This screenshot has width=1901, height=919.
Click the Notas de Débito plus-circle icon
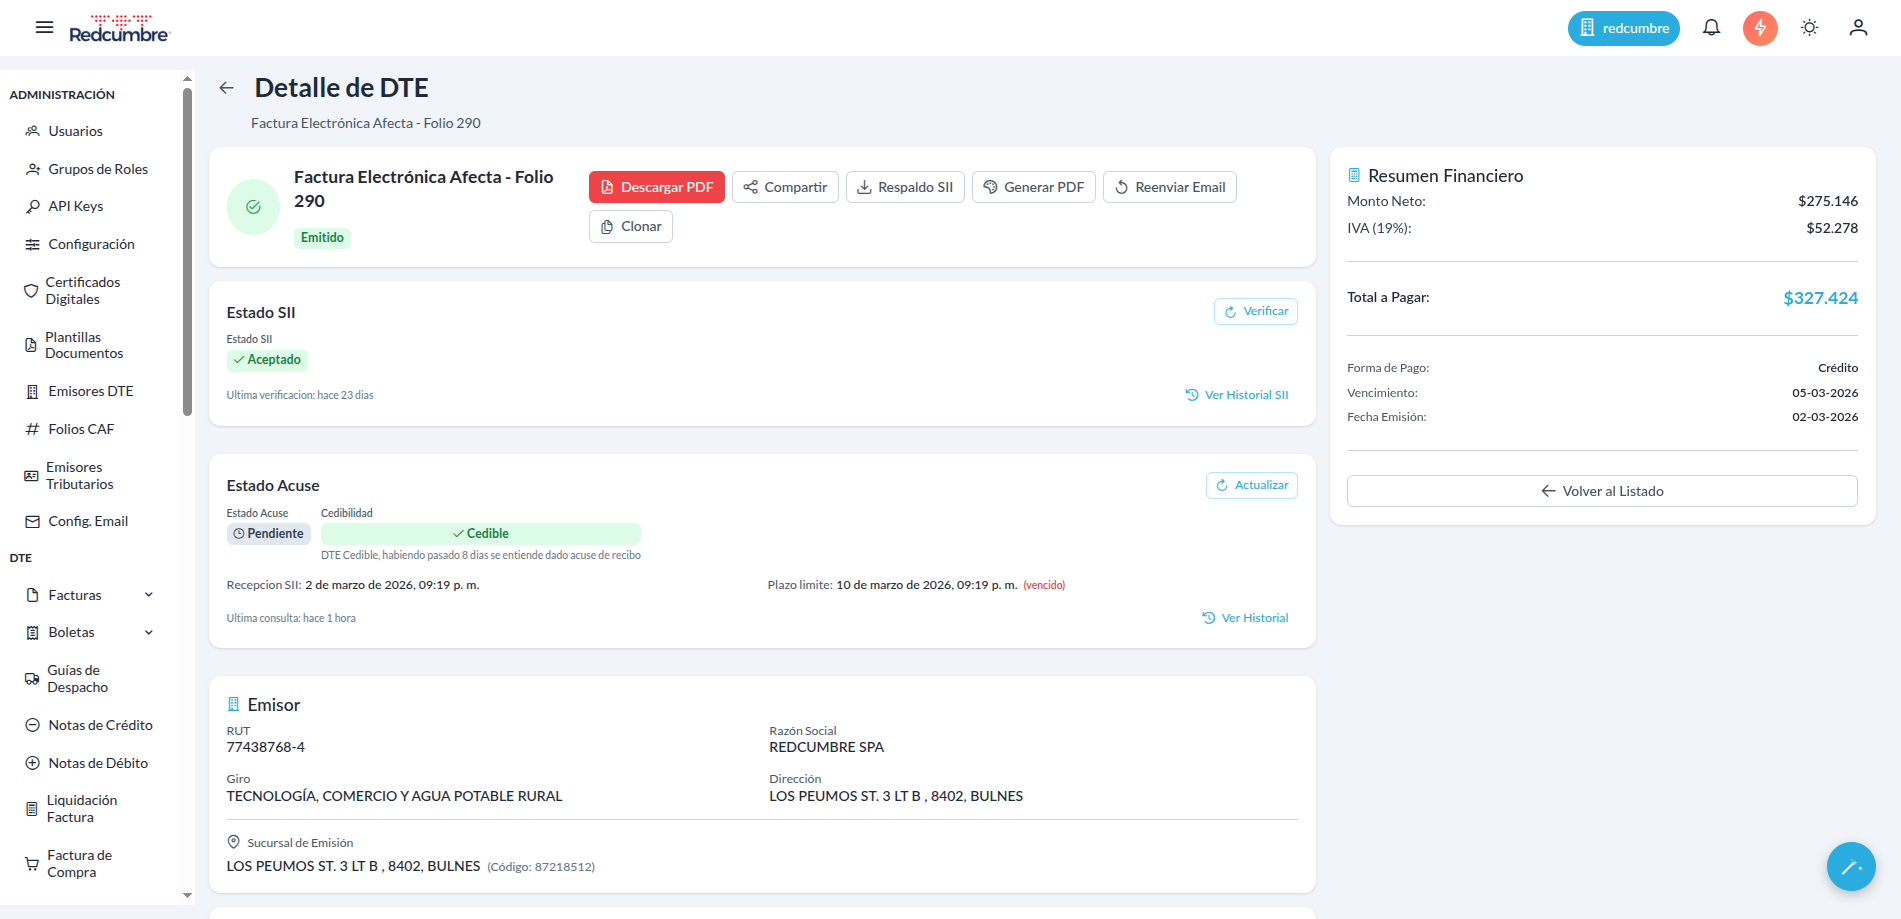[x=32, y=763]
